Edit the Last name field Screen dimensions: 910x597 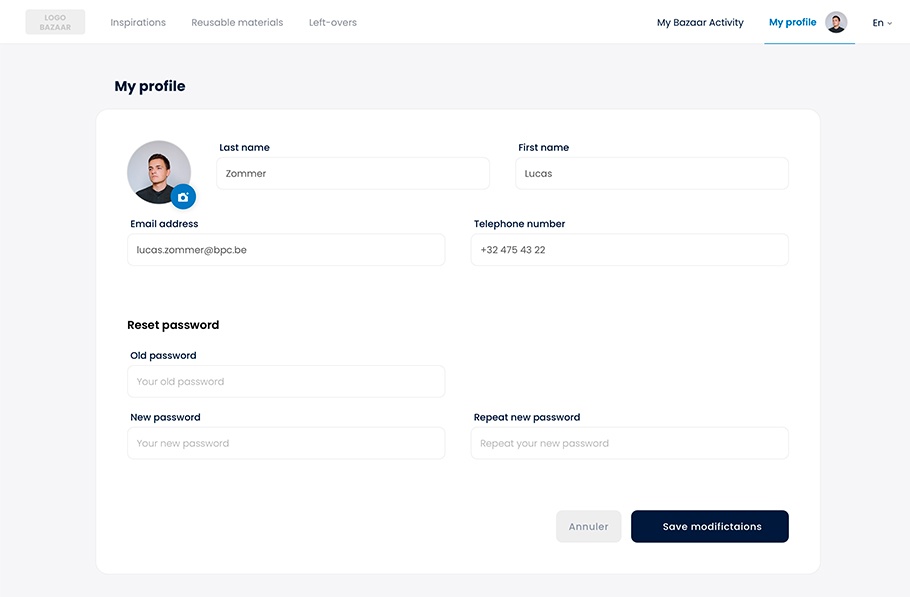click(353, 173)
